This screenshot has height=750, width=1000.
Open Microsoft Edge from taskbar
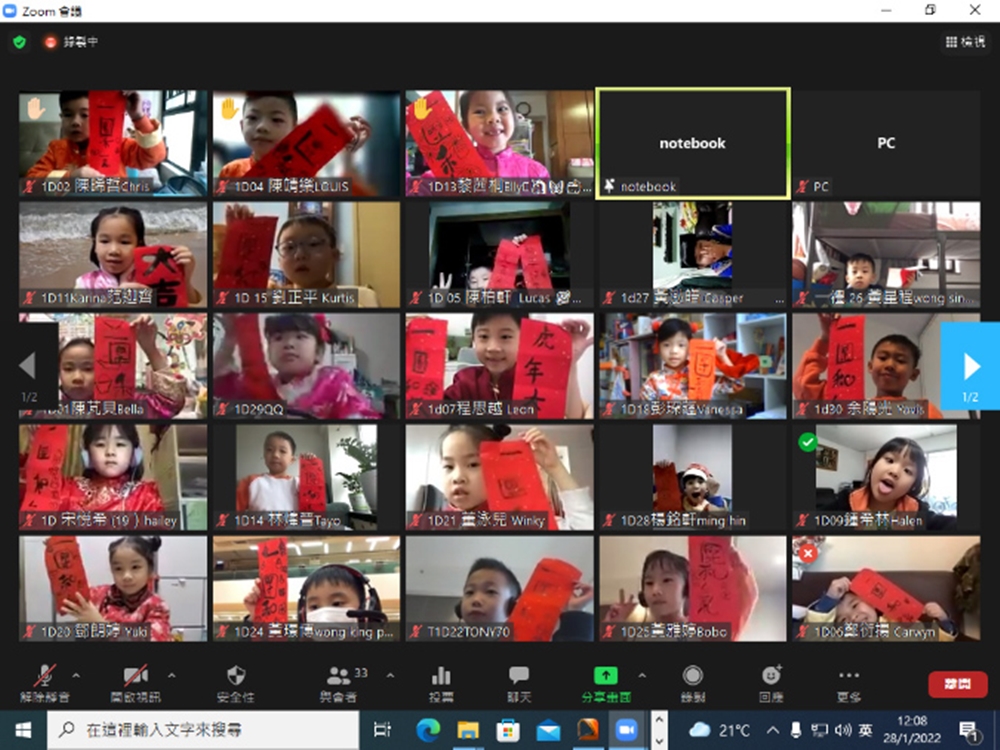(x=428, y=730)
